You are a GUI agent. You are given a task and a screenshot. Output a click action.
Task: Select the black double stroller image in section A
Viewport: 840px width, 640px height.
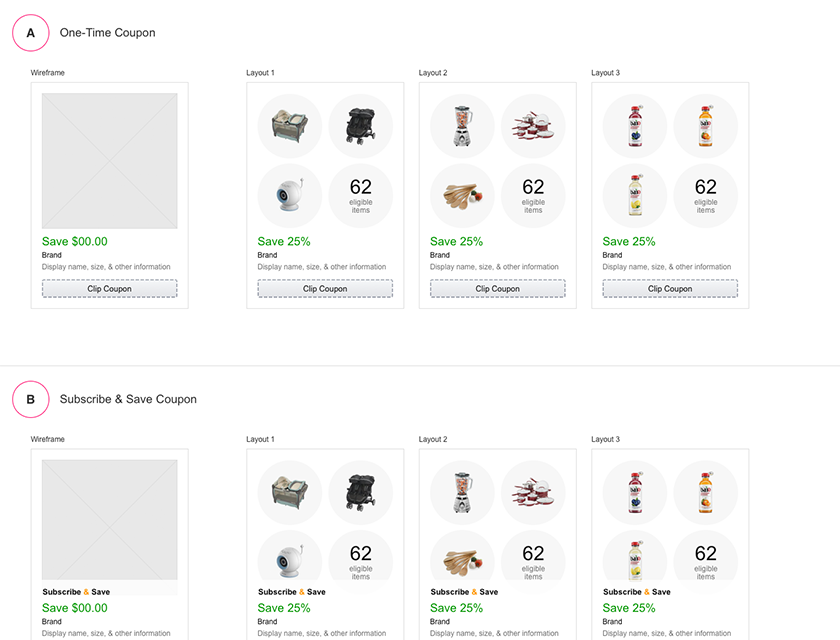pyautogui.click(x=361, y=126)
